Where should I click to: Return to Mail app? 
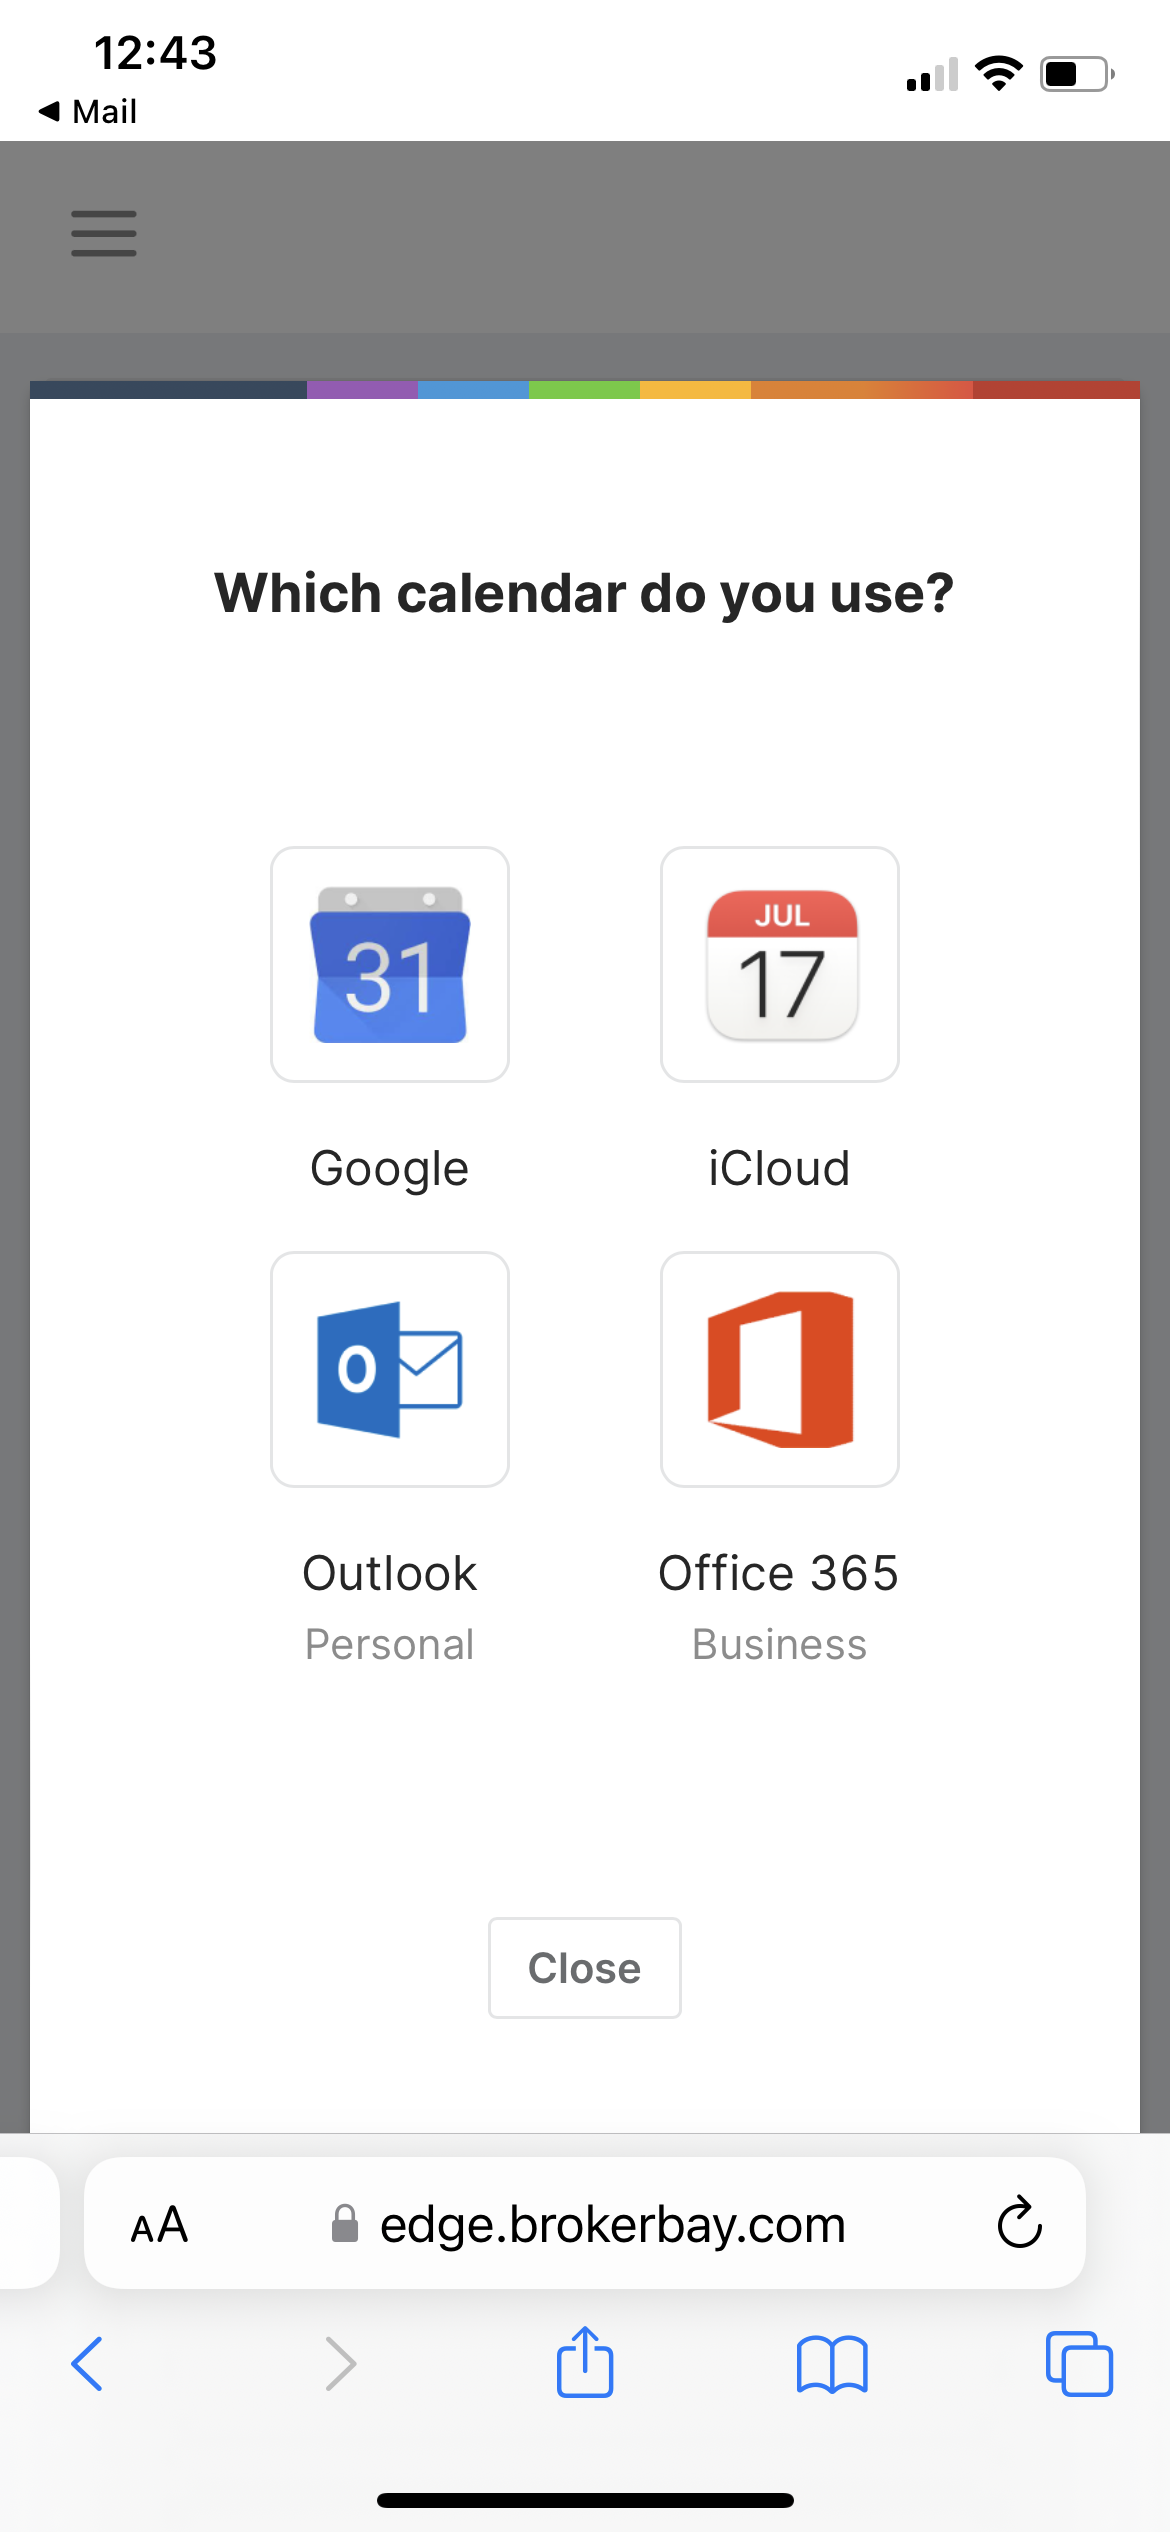pos(88,111)
